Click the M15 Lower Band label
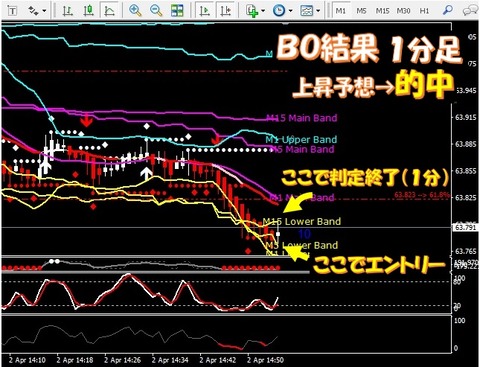Viewport: 480px width, 367px height. (302, 221)
